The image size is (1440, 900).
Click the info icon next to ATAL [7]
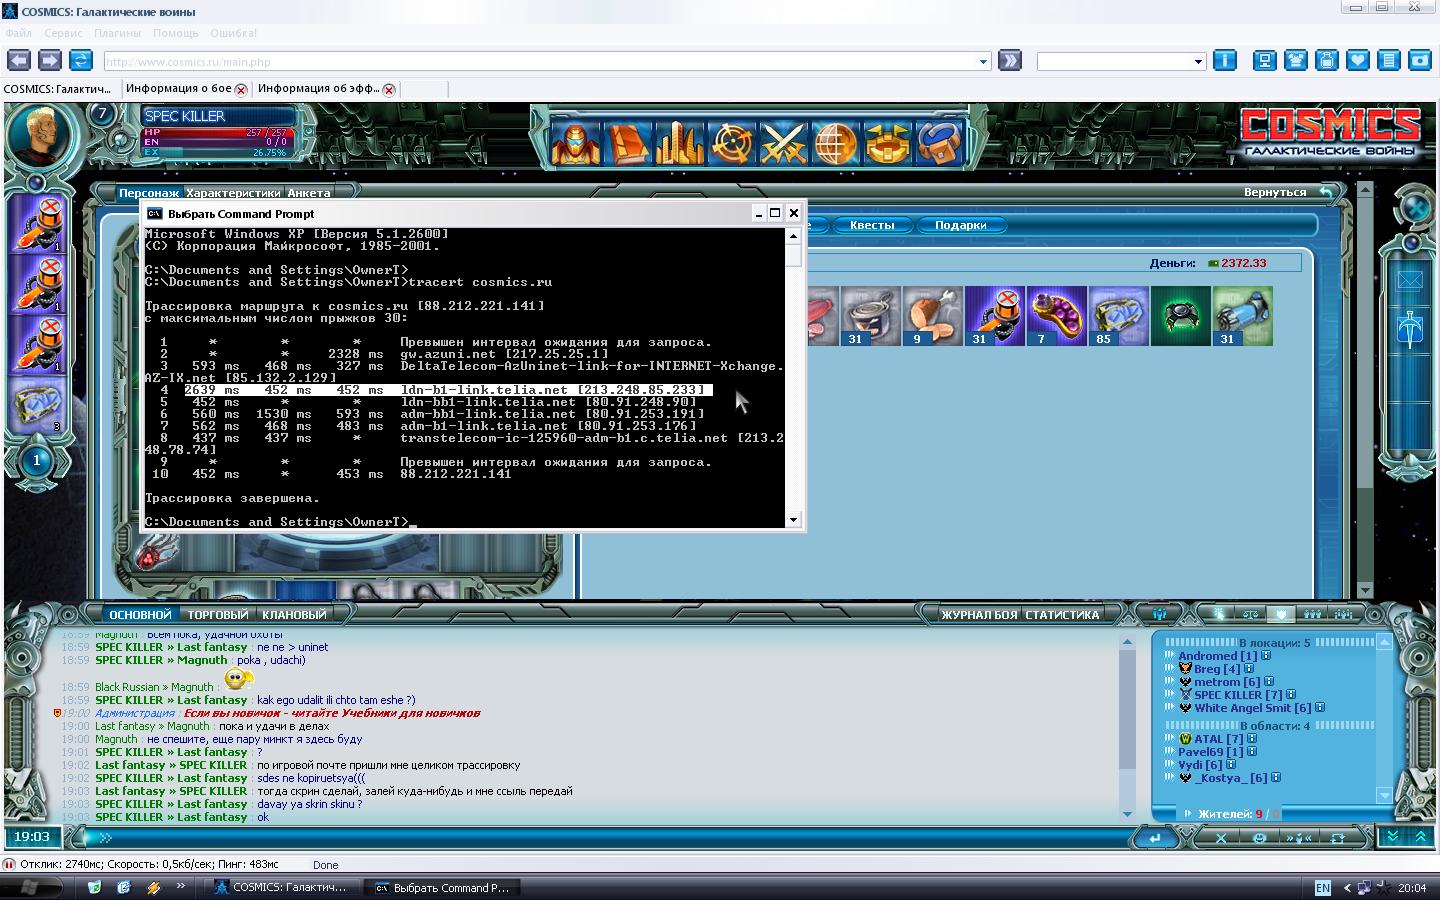click(x=1252, y=738)
